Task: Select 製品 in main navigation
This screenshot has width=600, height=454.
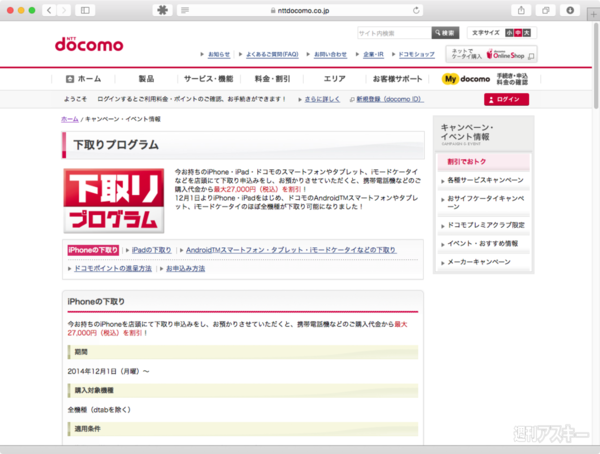Action: tap(146, 79)
